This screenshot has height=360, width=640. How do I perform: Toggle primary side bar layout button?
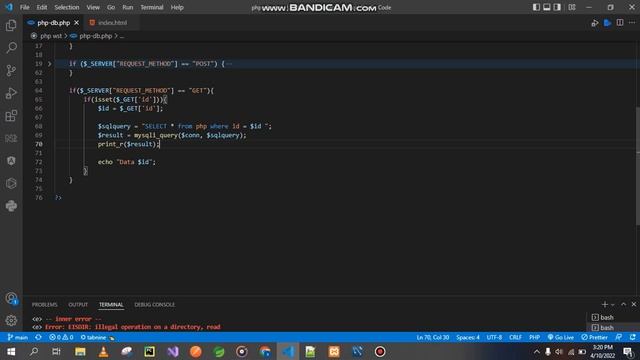536,7
